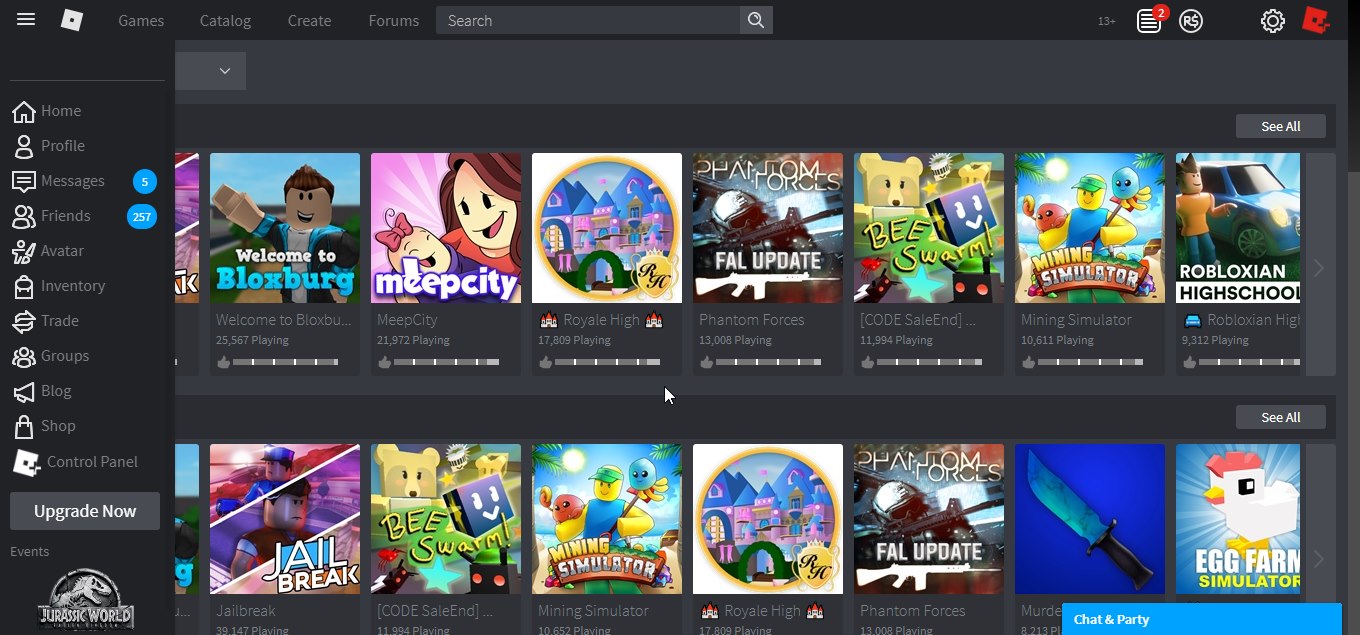Give Phantom Forces a thumbs up
This screenshot has height=635, width=1360.
click(x=706, y=361)
